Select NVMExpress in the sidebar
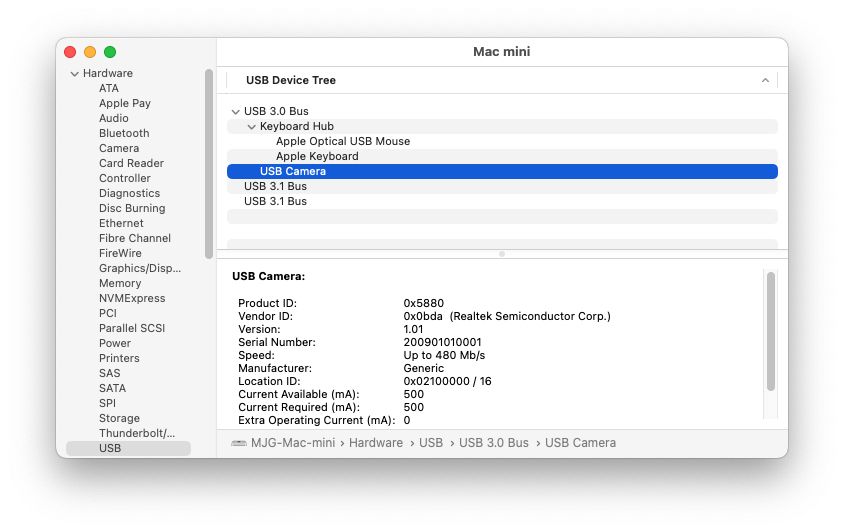Viewport: 844px width, 532px height. [x=132, y=298]
